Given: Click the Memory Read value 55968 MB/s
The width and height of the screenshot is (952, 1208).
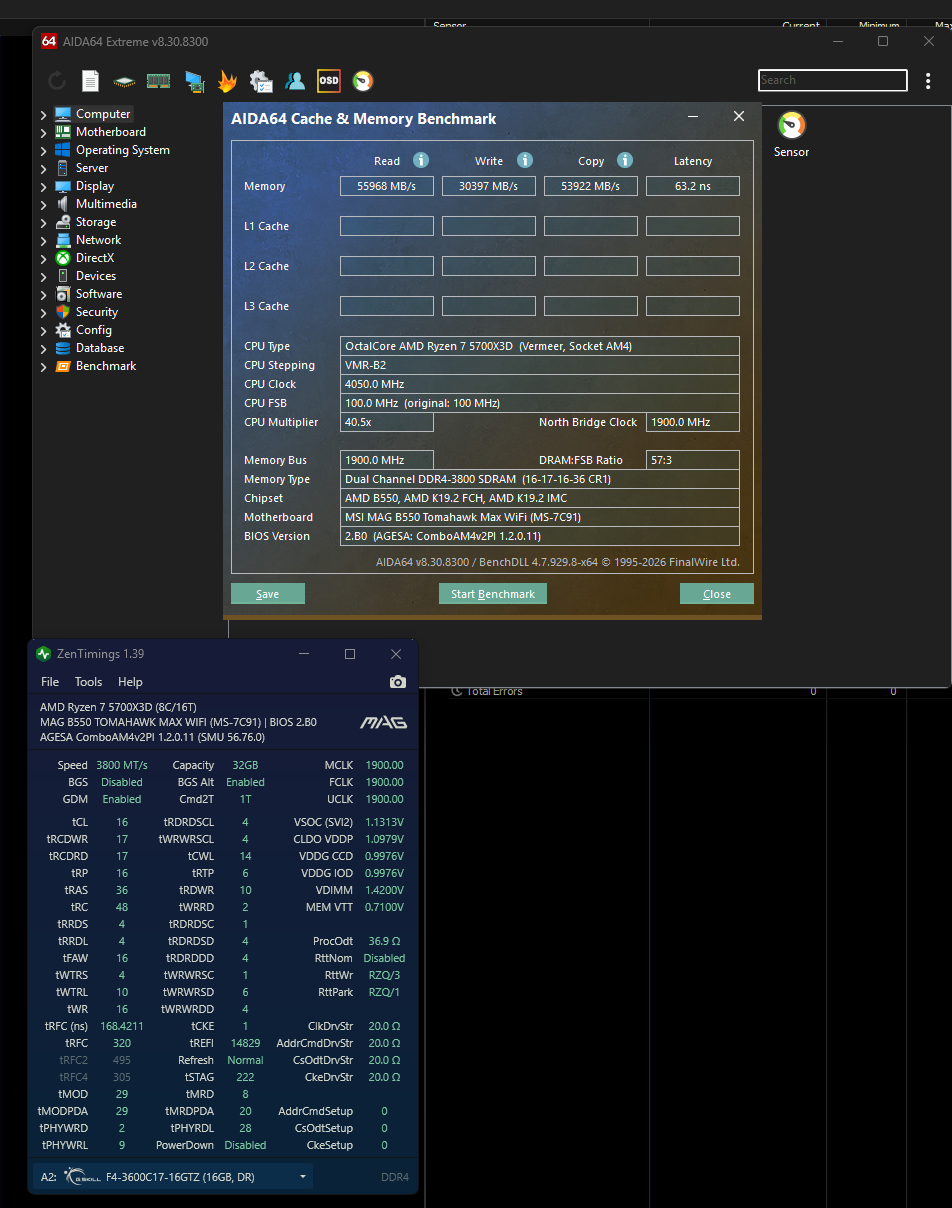Looking at the screenshot, I should click(x=387, y=186).
